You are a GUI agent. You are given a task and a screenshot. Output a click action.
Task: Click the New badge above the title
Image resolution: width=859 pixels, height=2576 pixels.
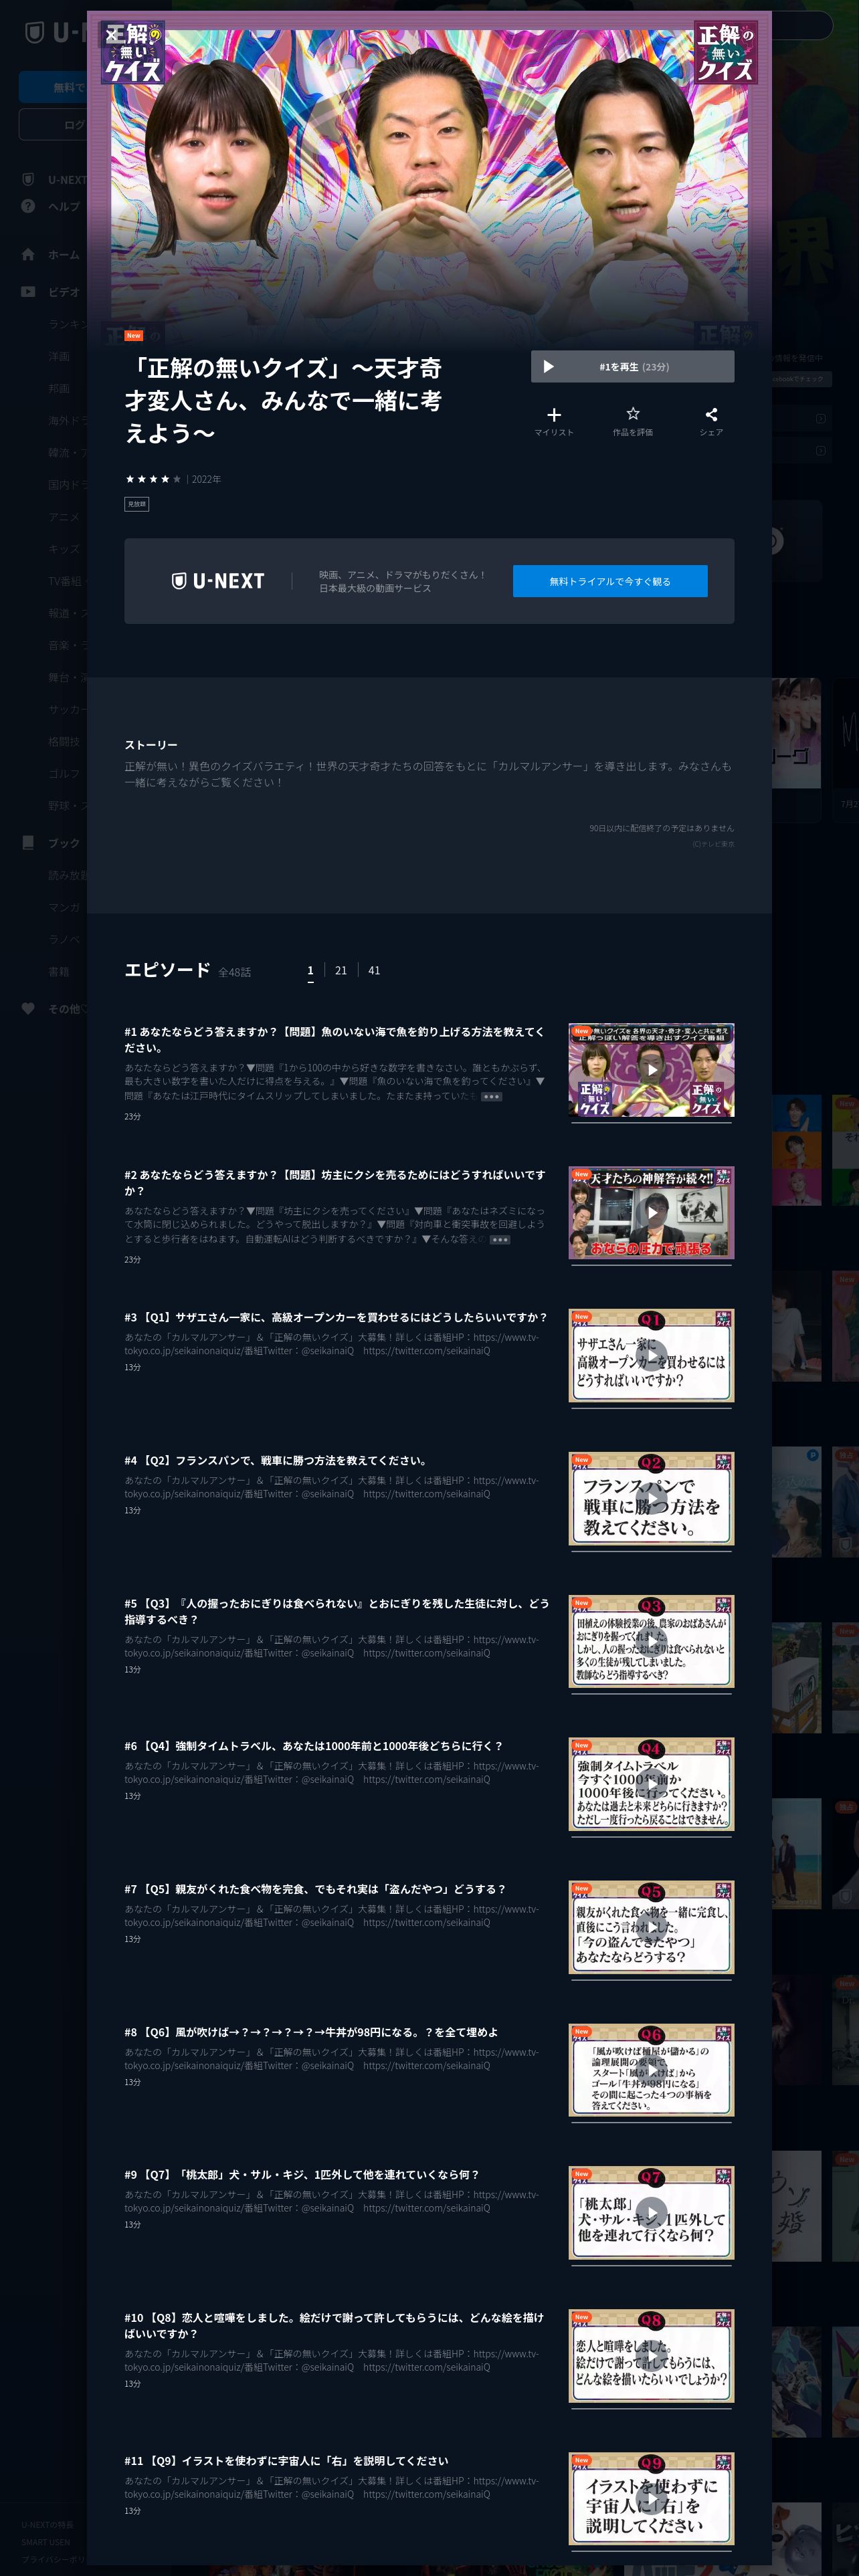pyautogui.click(x=133, y=336)
